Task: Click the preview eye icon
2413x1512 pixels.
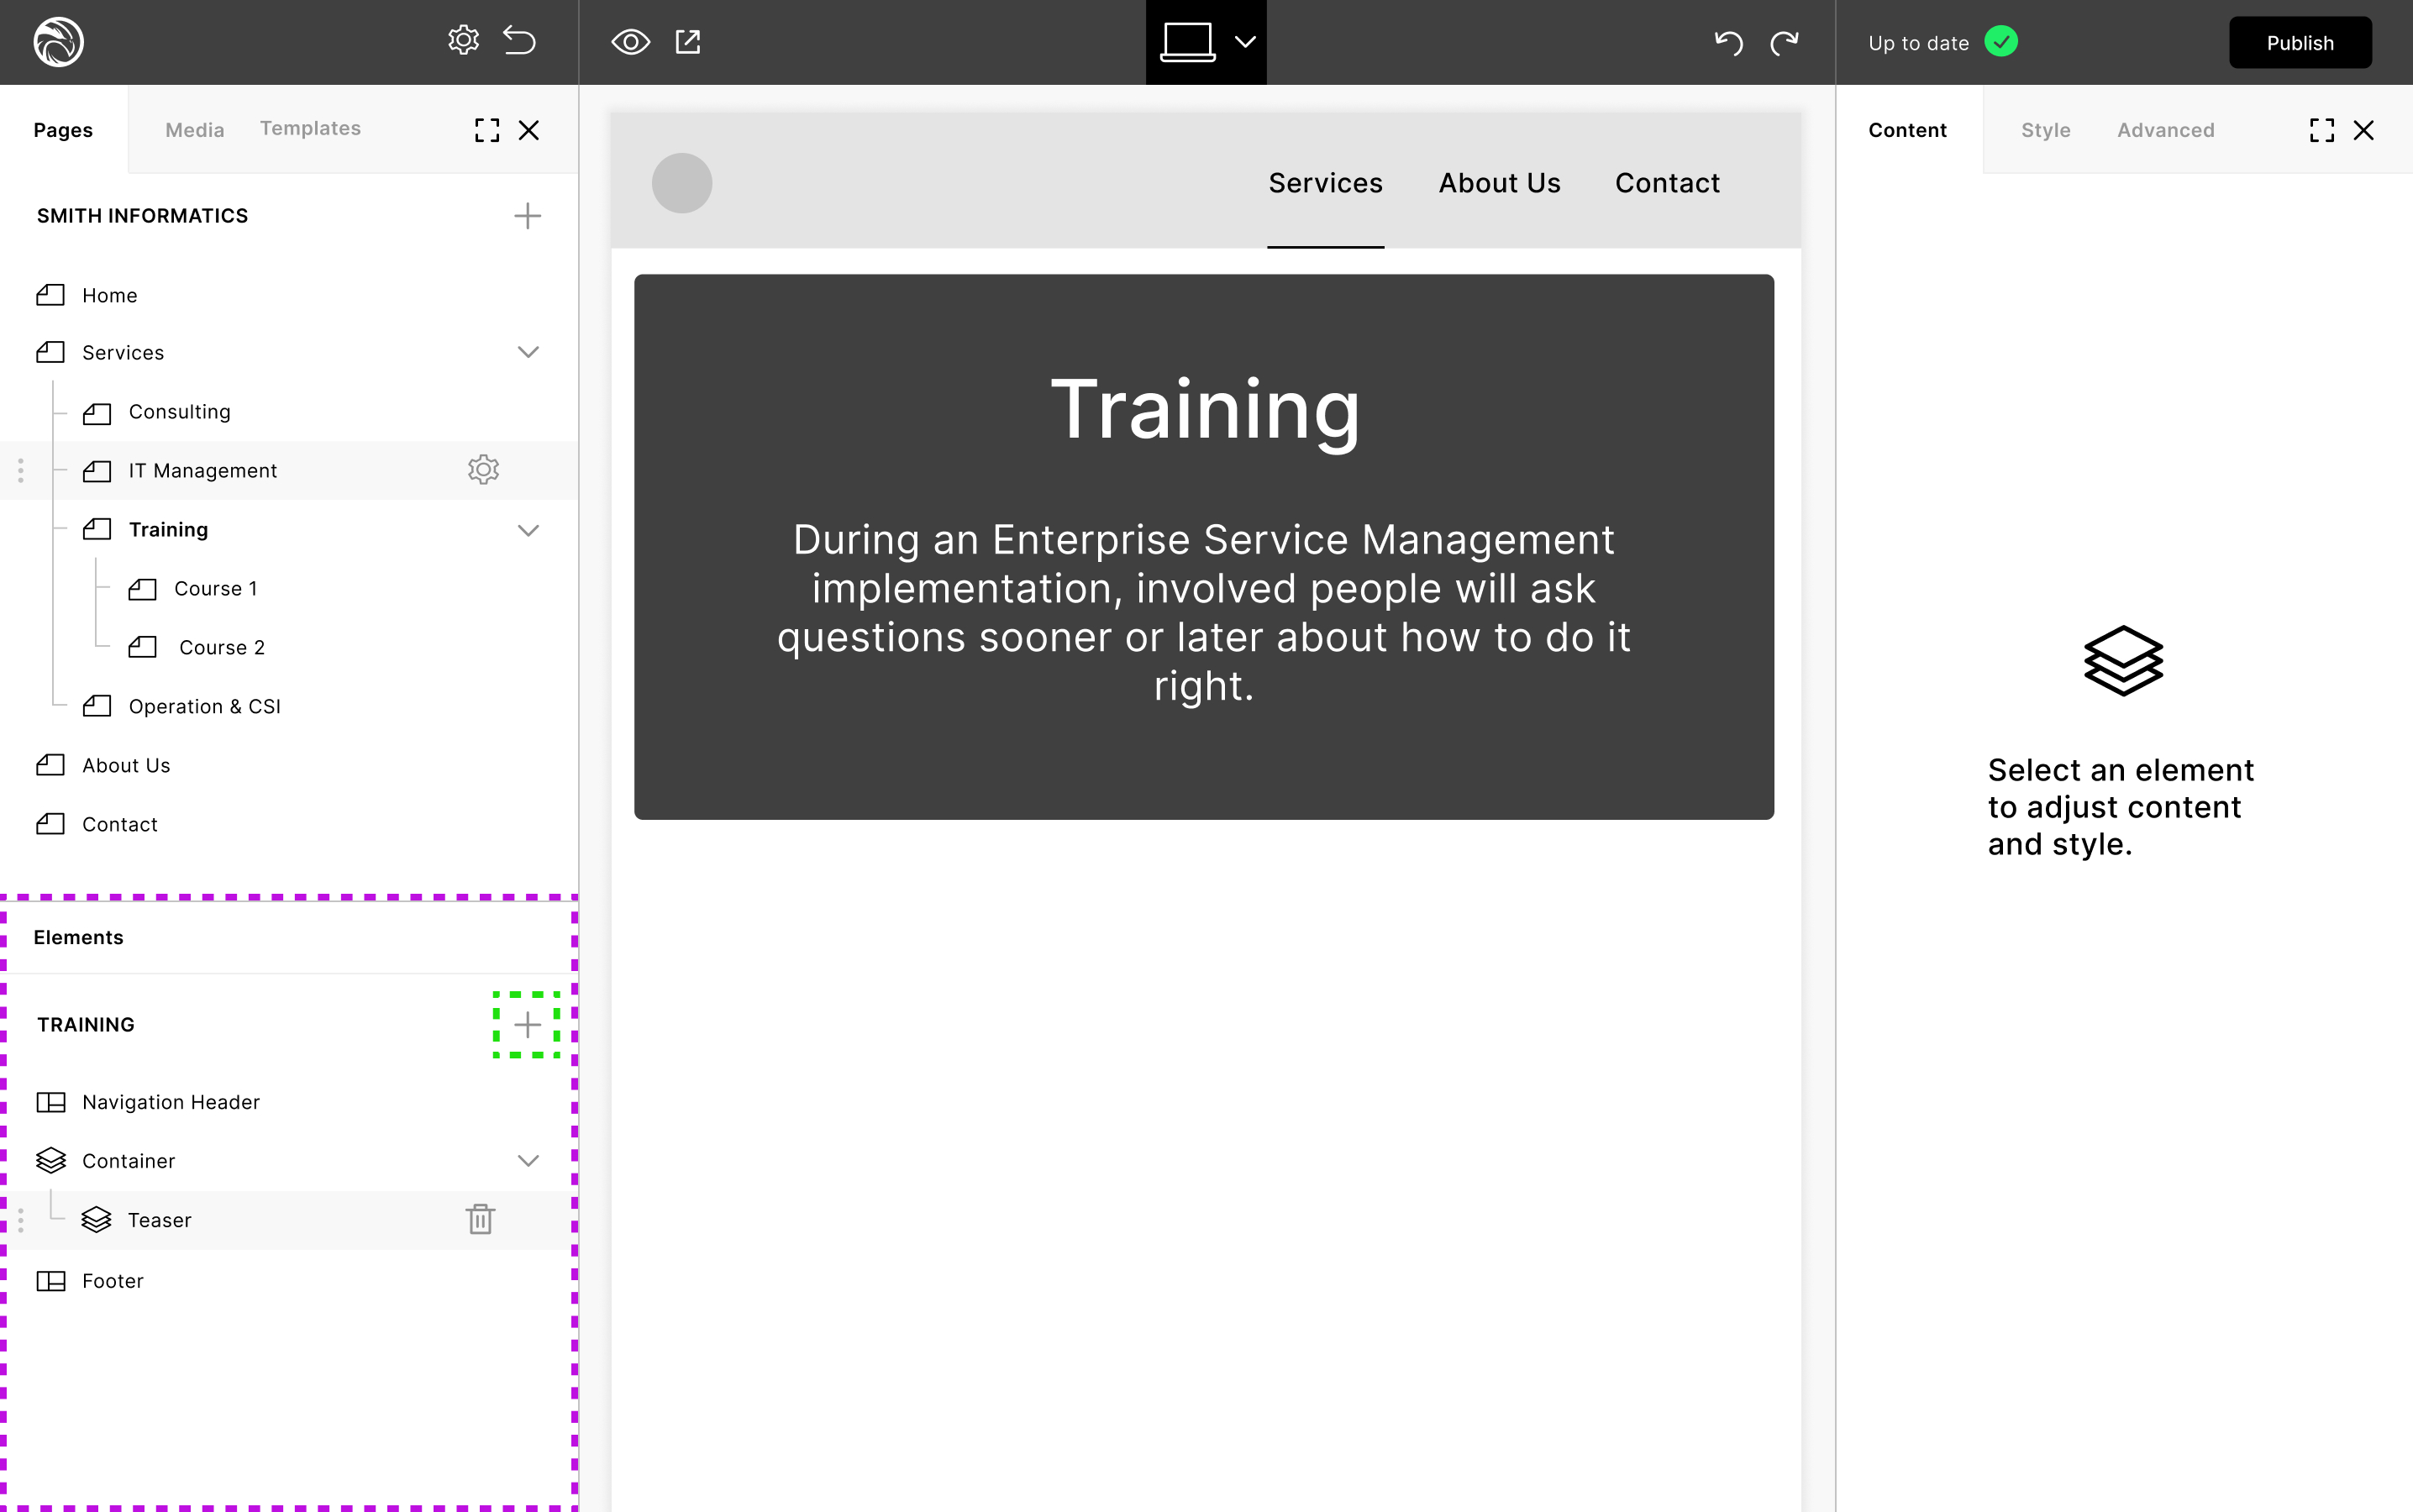Action: tap(630, 42)
